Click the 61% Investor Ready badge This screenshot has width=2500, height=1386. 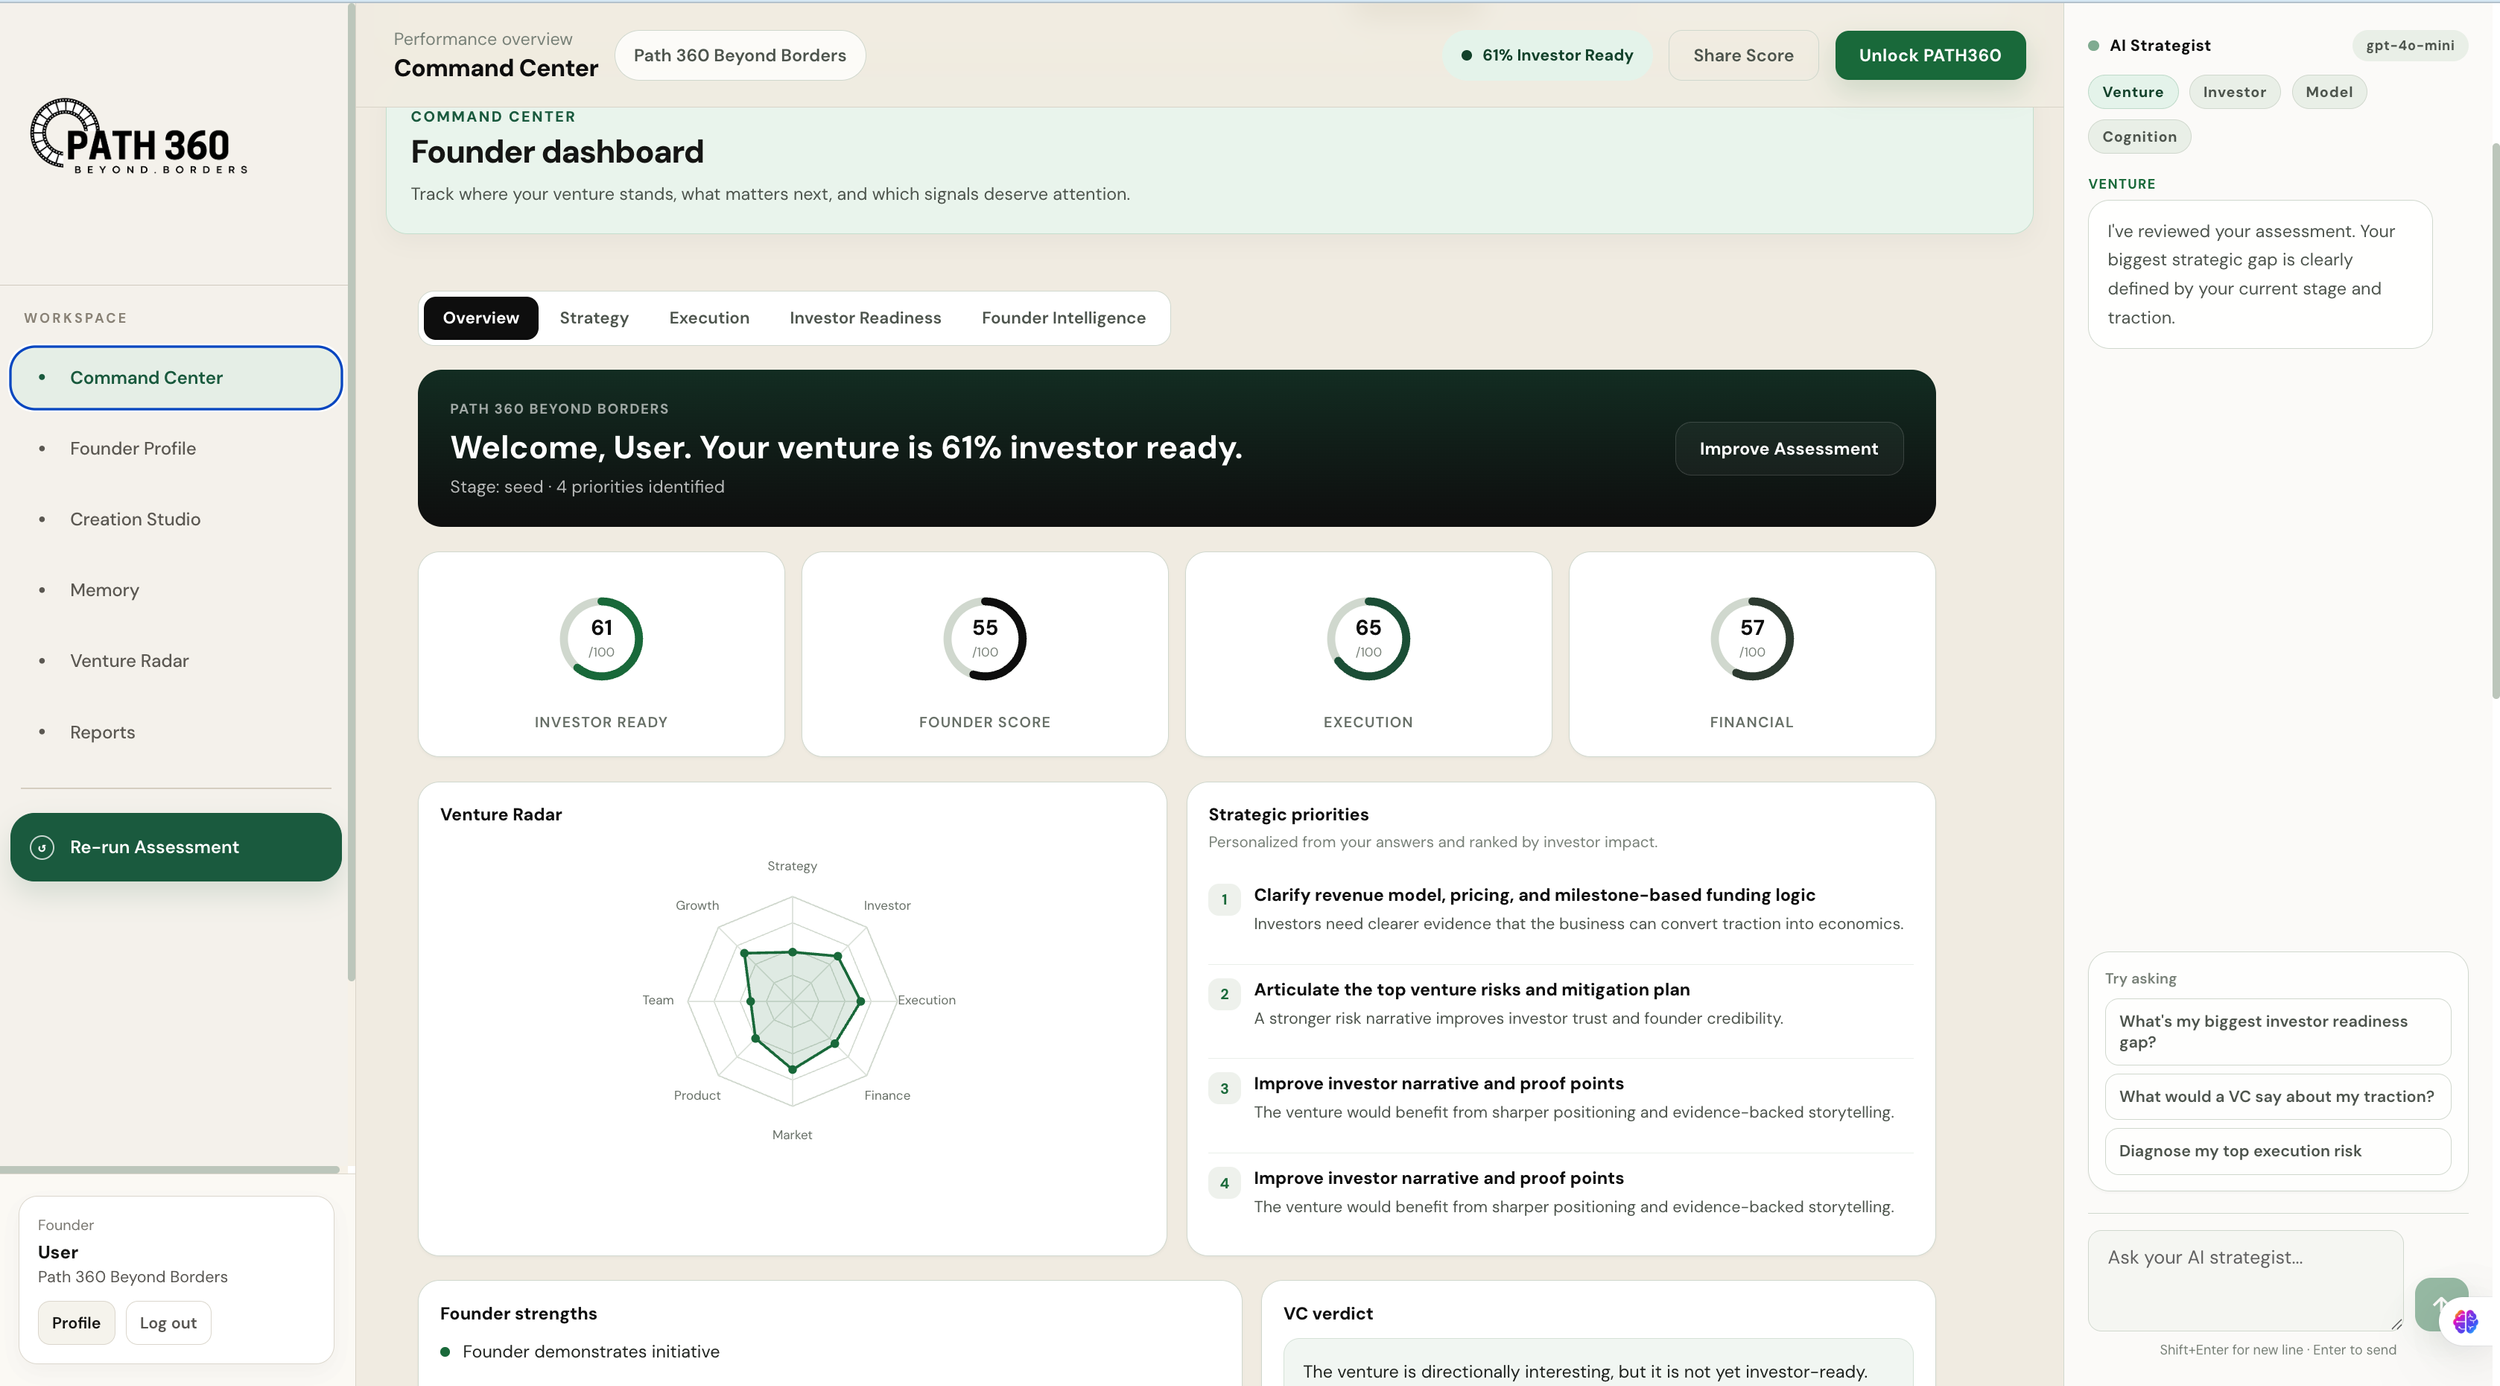tap(1547, 55)
